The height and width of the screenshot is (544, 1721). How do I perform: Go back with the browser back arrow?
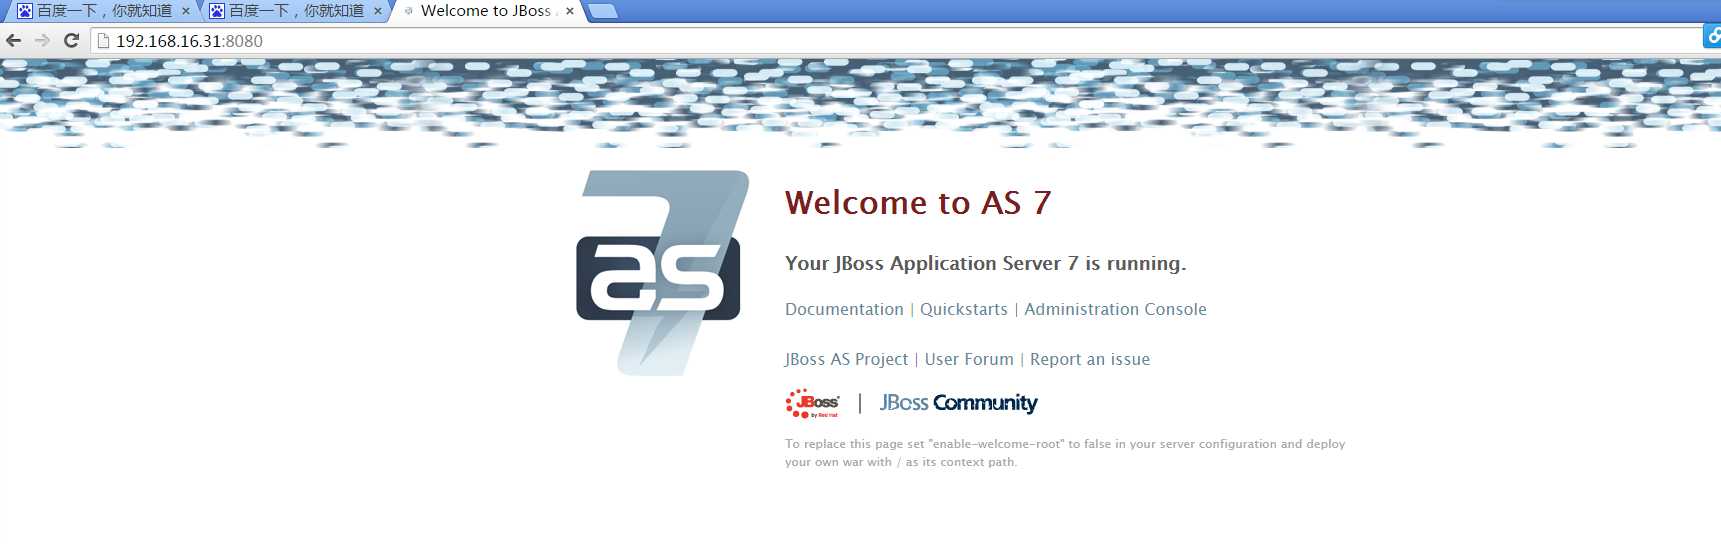click(14, 41)
